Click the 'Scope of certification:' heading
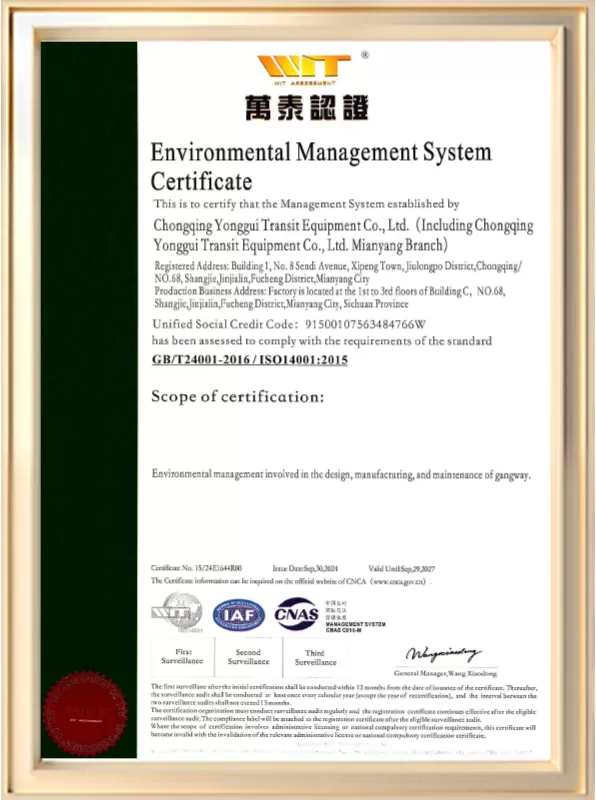 tap(237, 397)
